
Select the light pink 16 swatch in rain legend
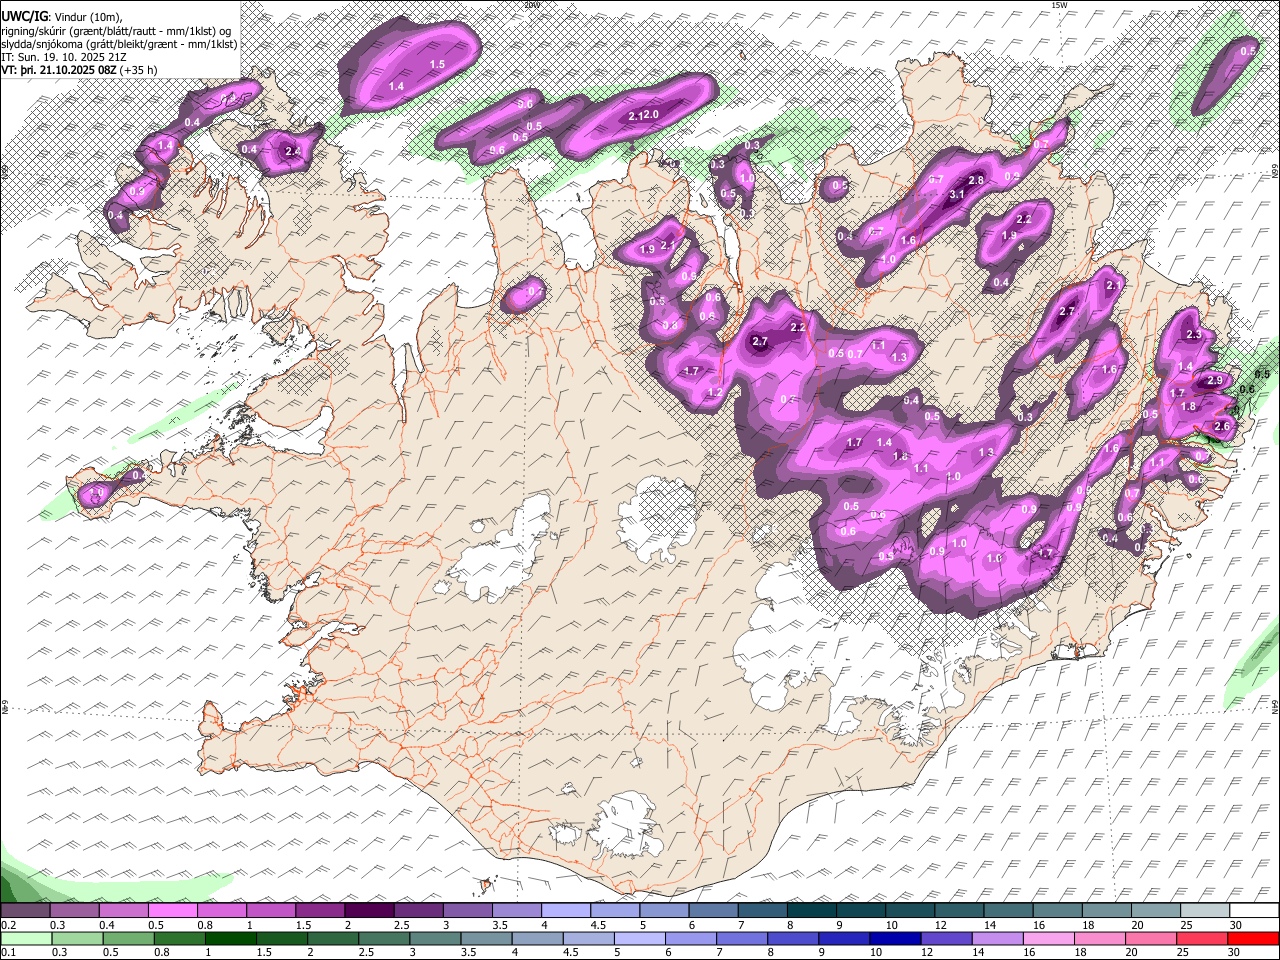(1049, 938)
